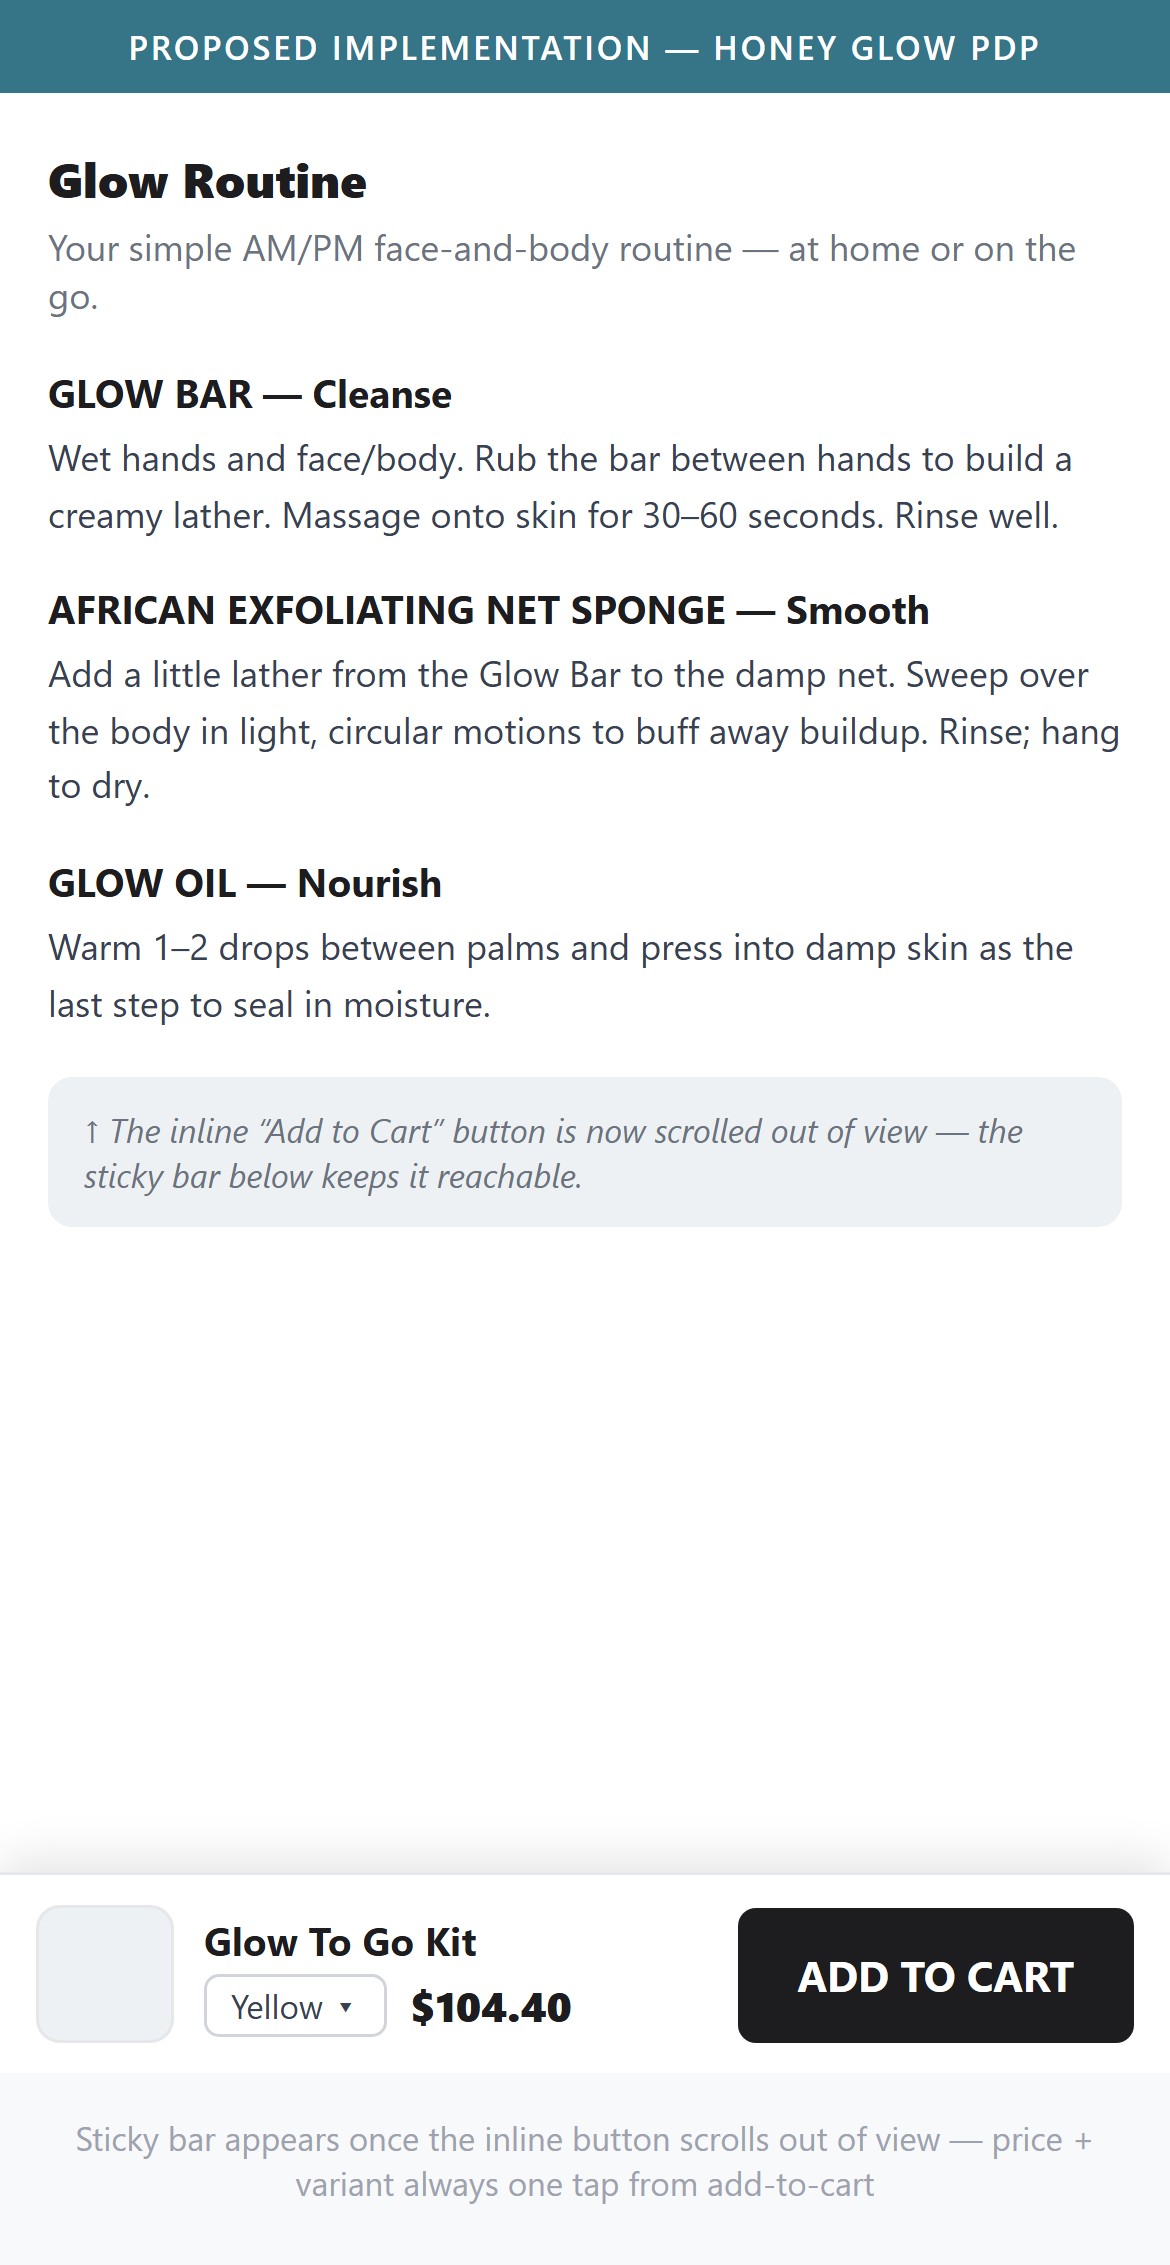This screenshot has height=2265, width=1170.
Task: Click the Glow Bar lather instructions paragraph
Action: pyautogui.click(x=560, y=487)
